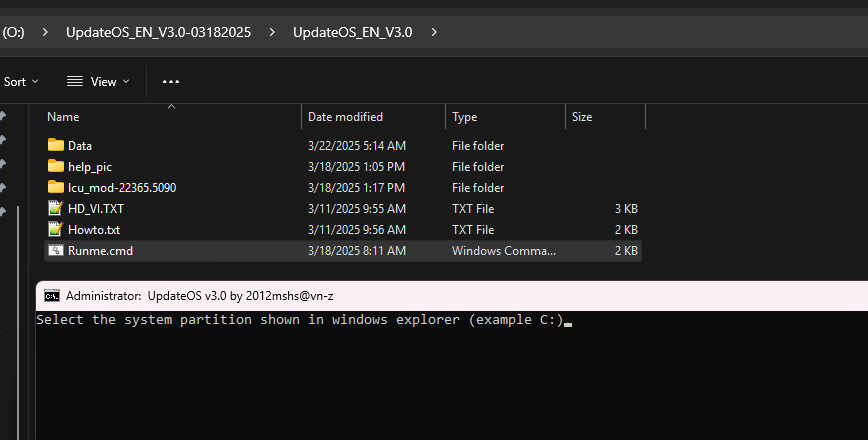The width and height of the screenshot is (868, 440).
Task: Click date 3/11/2025 9:56 AM
Action: pyautogui.click(x=357, y=230)
